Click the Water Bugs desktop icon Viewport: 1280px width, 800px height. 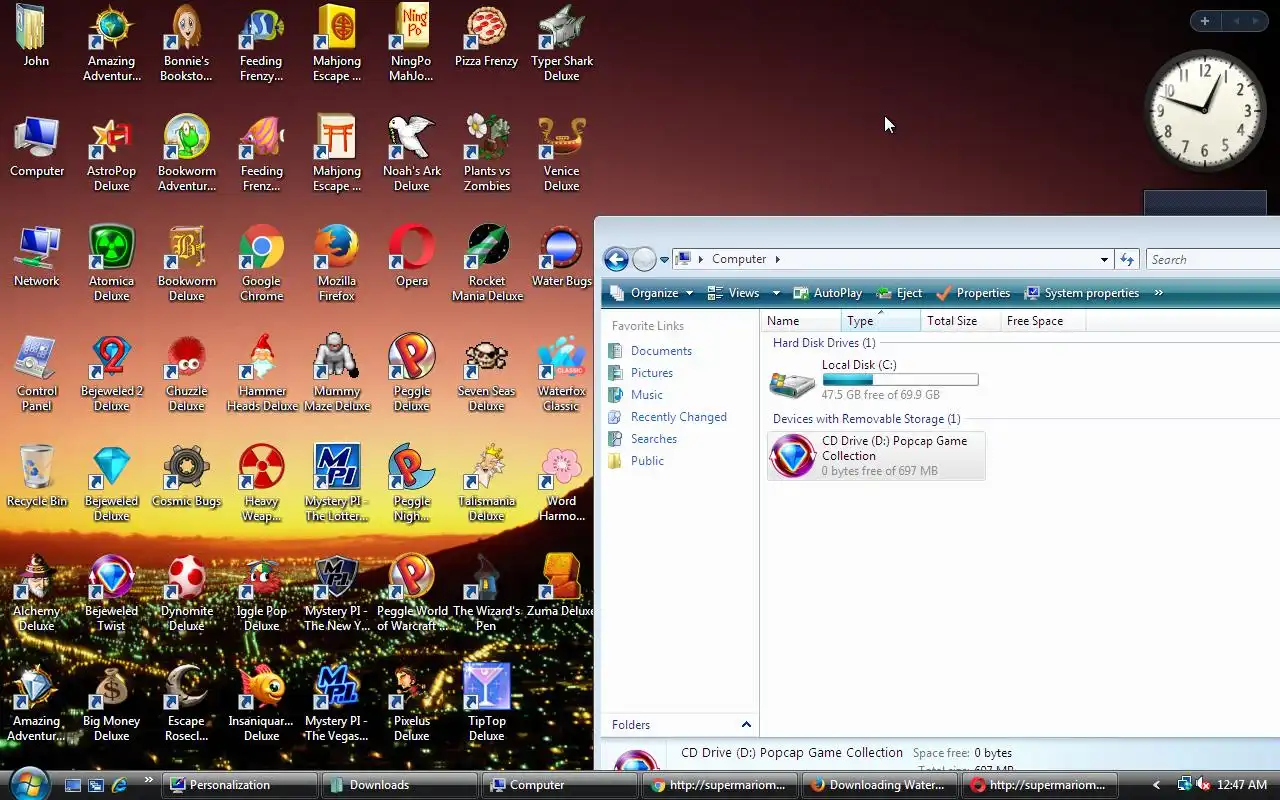click(x=562, y=255)
